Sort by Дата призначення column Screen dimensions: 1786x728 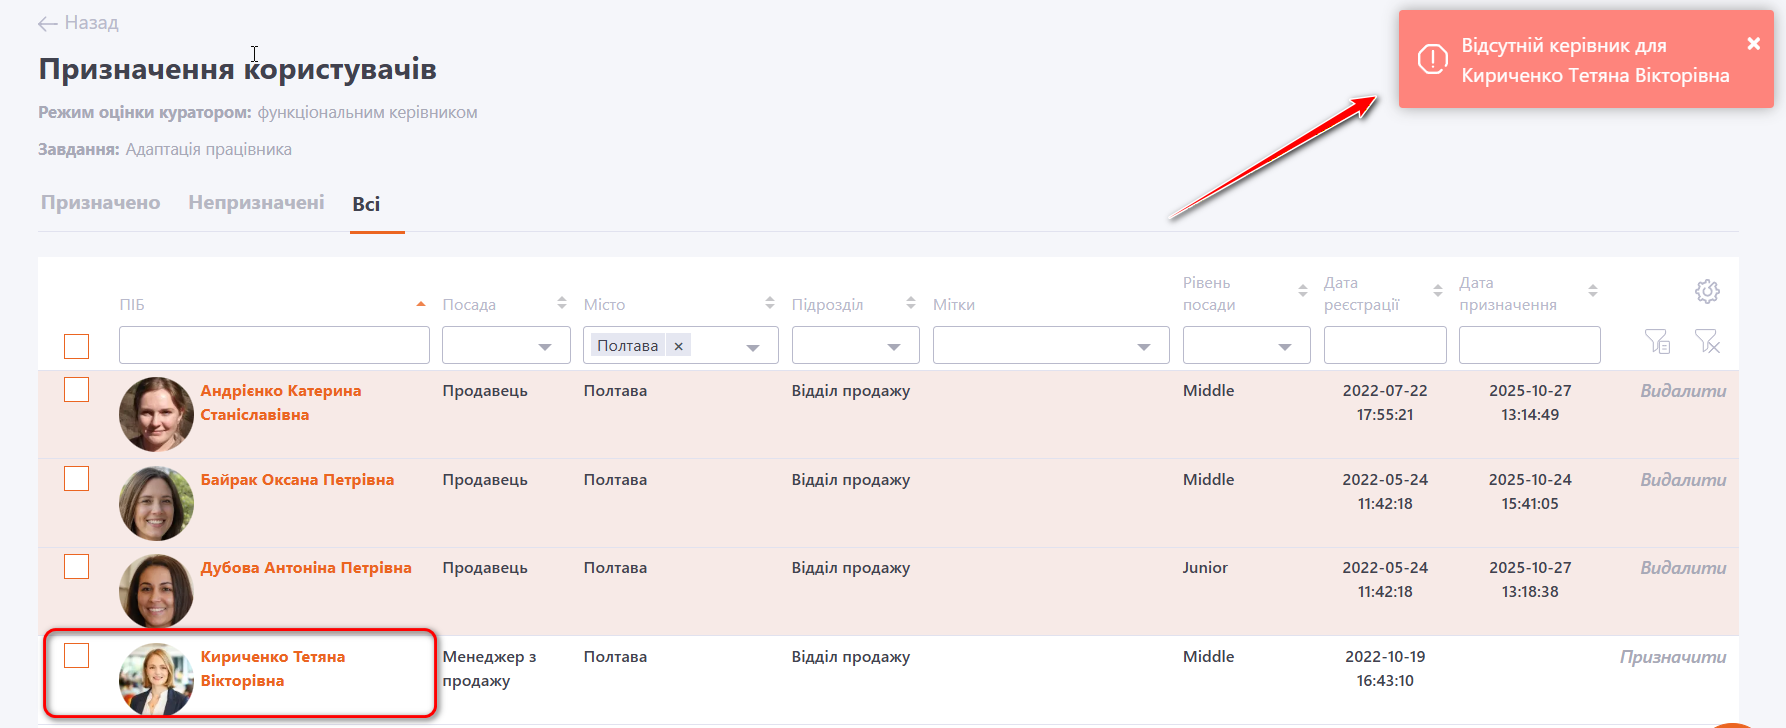tap(1592, 291)
